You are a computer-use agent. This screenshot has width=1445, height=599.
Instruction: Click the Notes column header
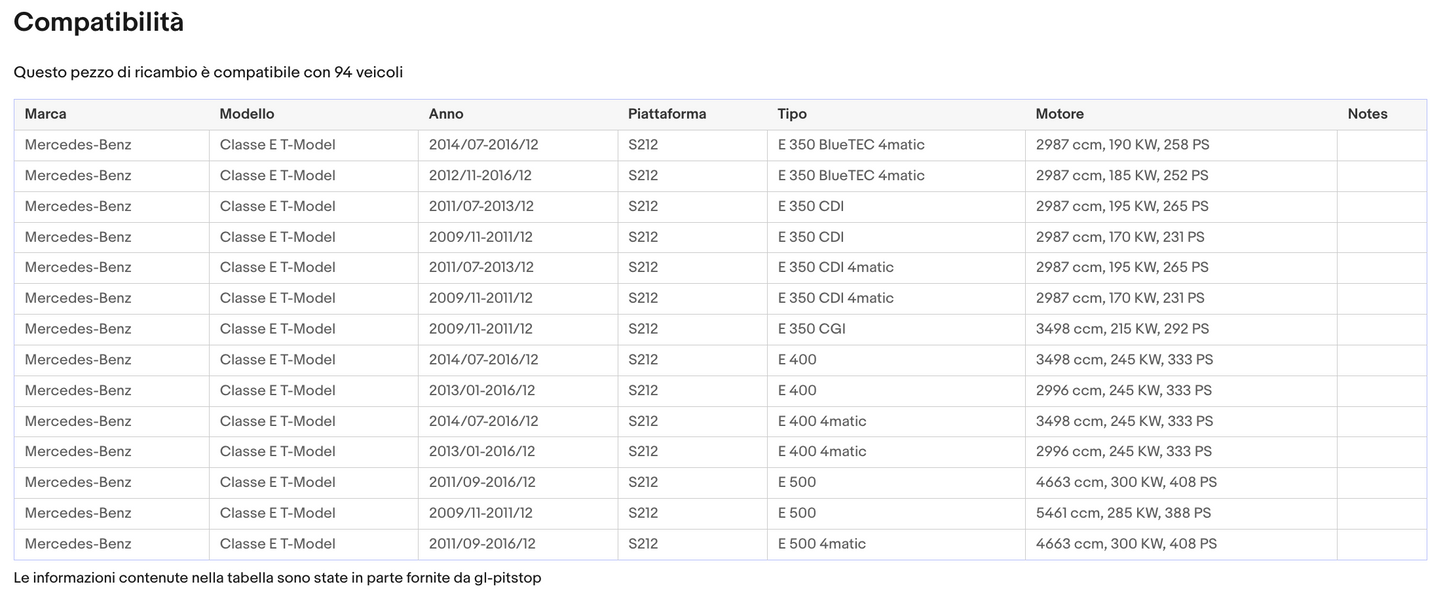point(1367,114)
